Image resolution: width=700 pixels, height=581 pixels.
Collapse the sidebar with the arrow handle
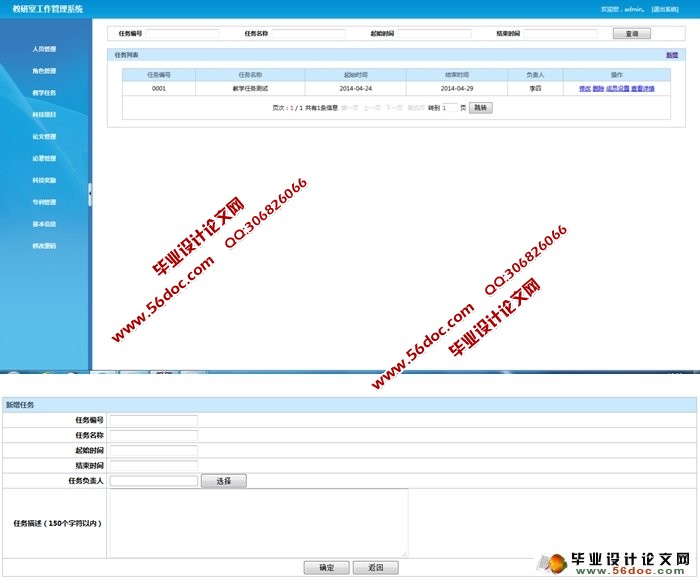pos(90,195)
